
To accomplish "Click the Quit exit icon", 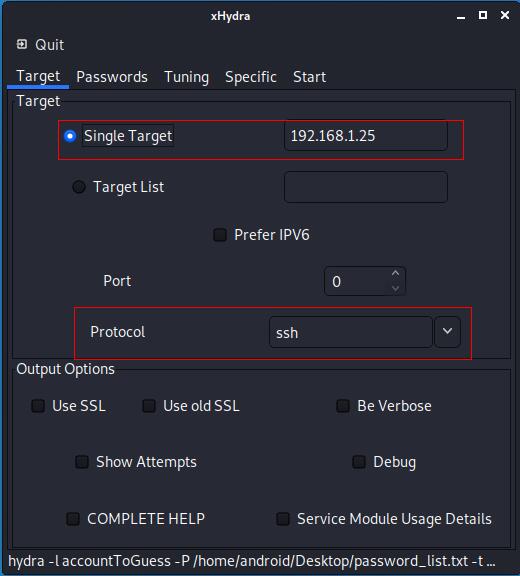I will [x=22, y=44].
